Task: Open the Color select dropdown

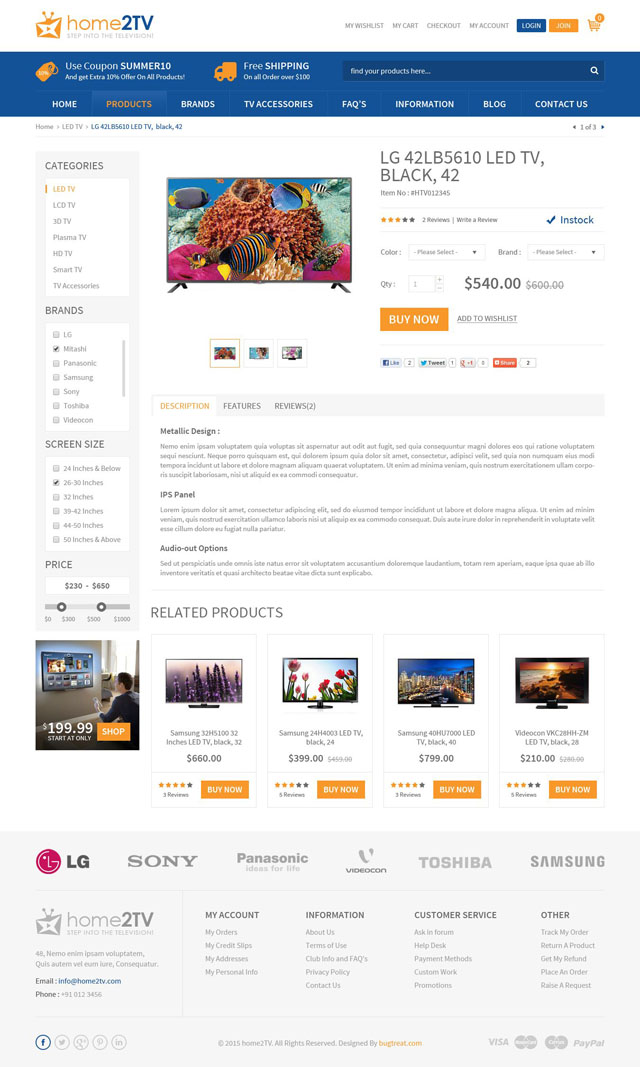Action: tap(447, 252)
